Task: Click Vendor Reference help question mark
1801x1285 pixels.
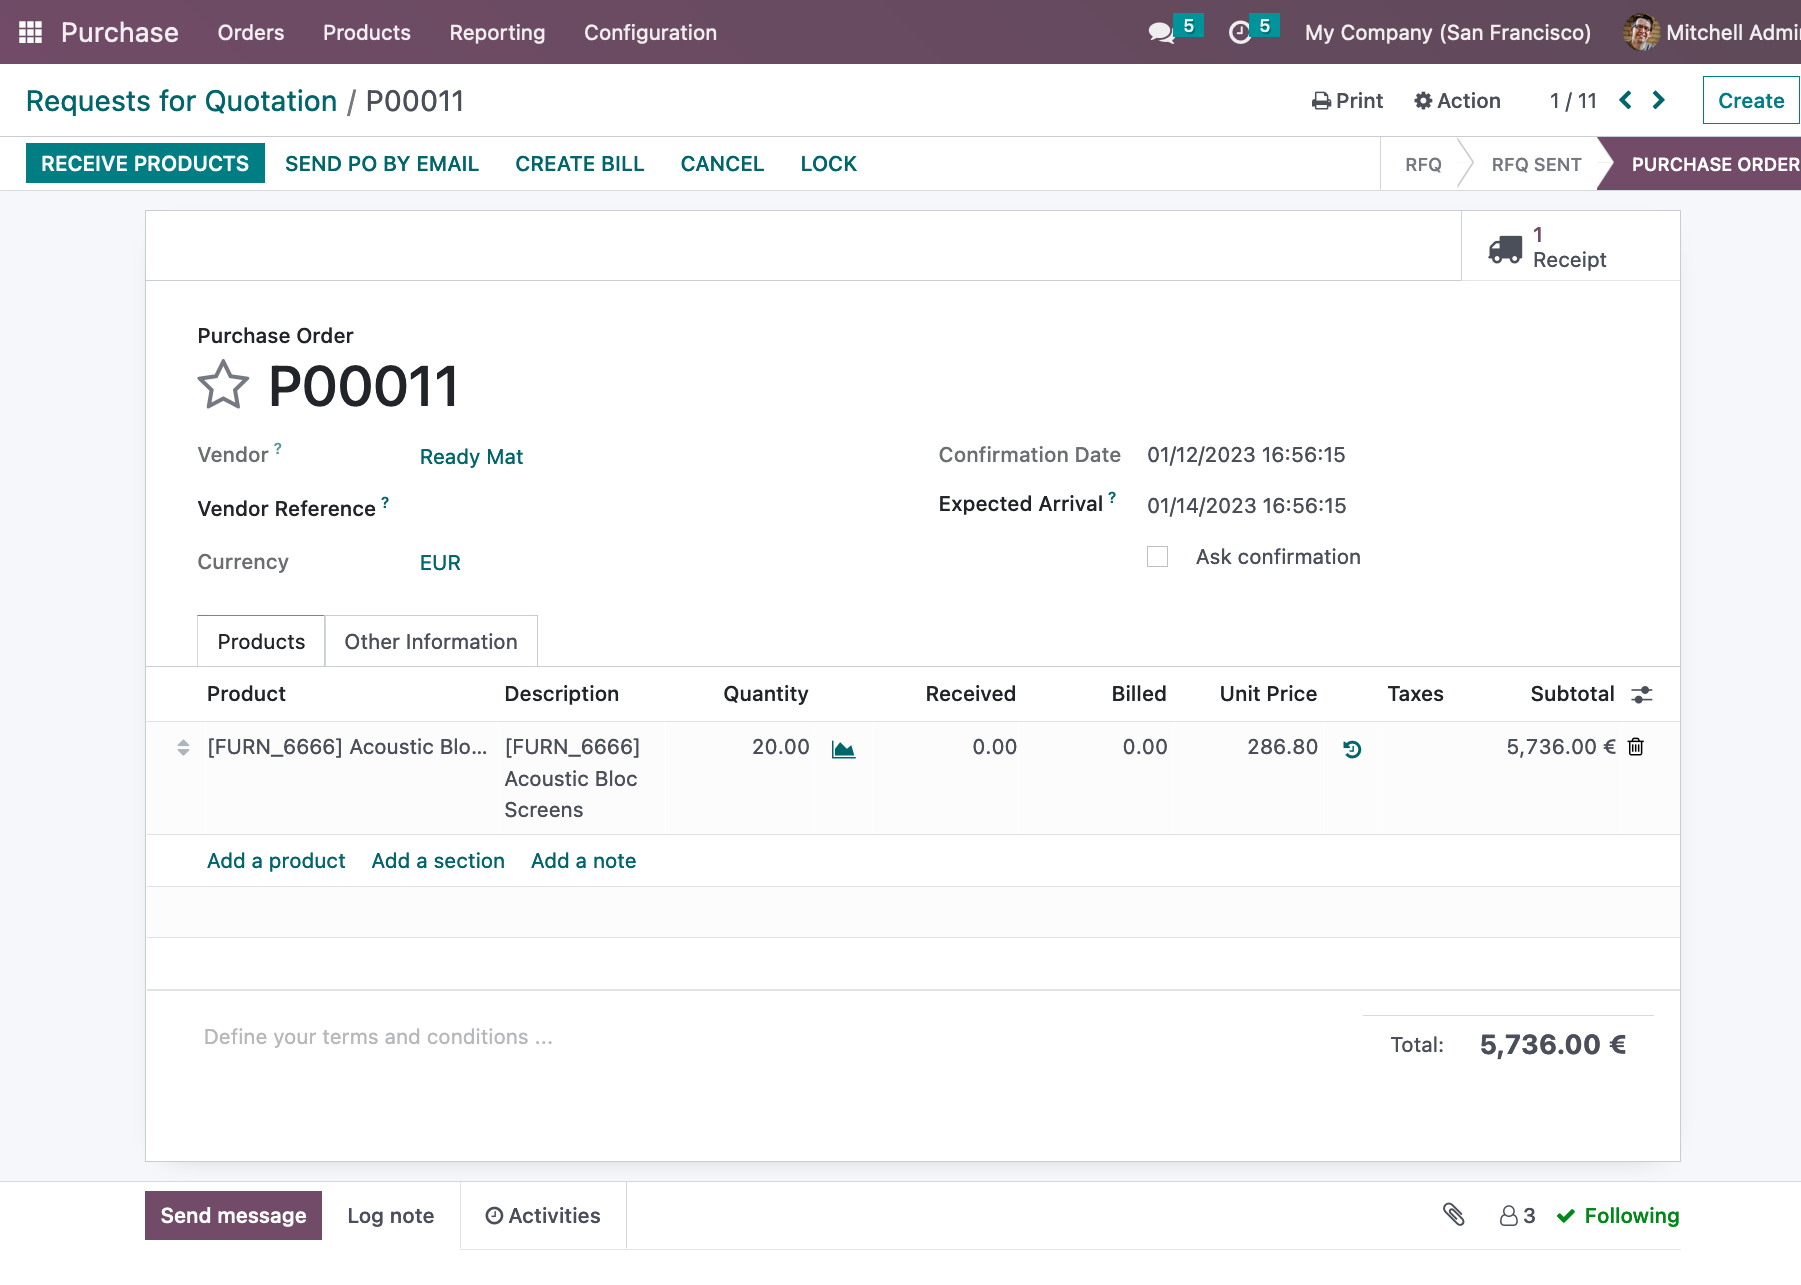Action: (385, 502)
